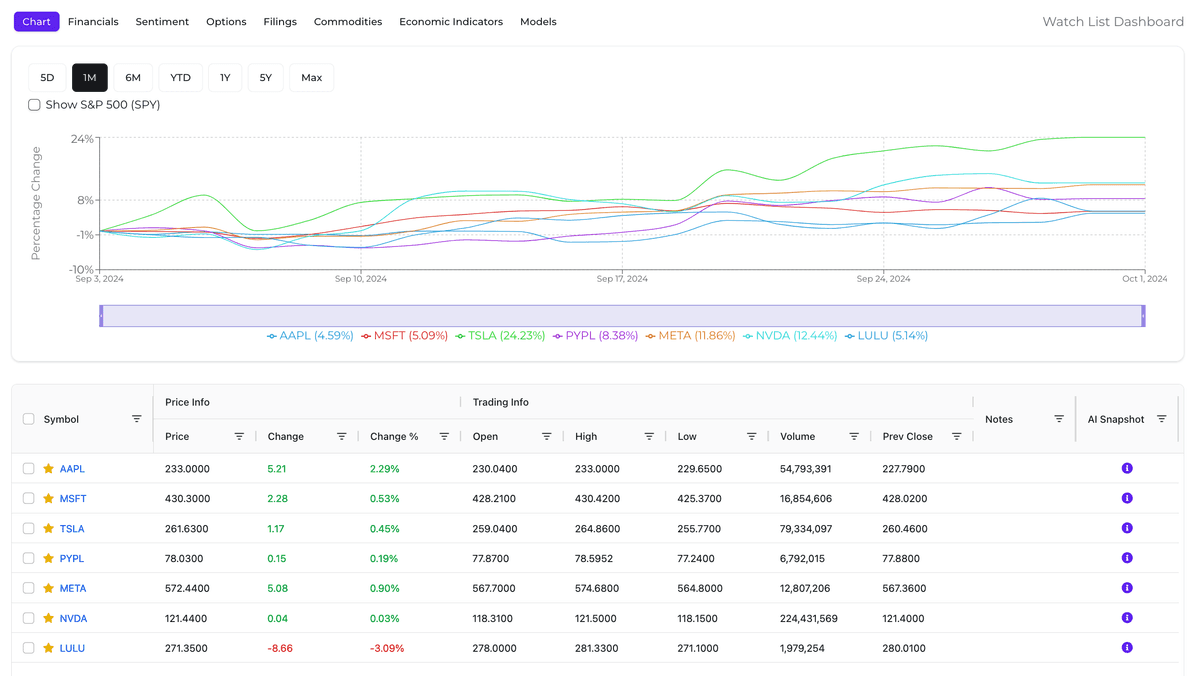This screenshot has height=676, width=1200.
Task: Click the star icon next to PYPL
Action: pyautogui.click(x=48, y=558)
